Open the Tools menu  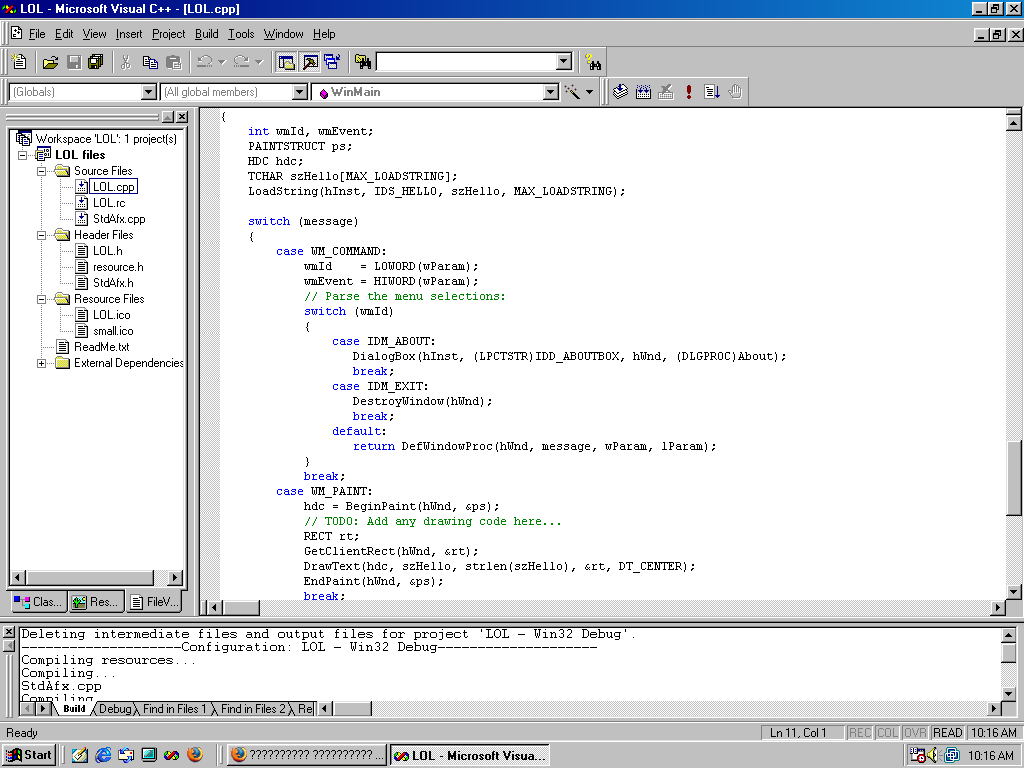click(241, 34)
